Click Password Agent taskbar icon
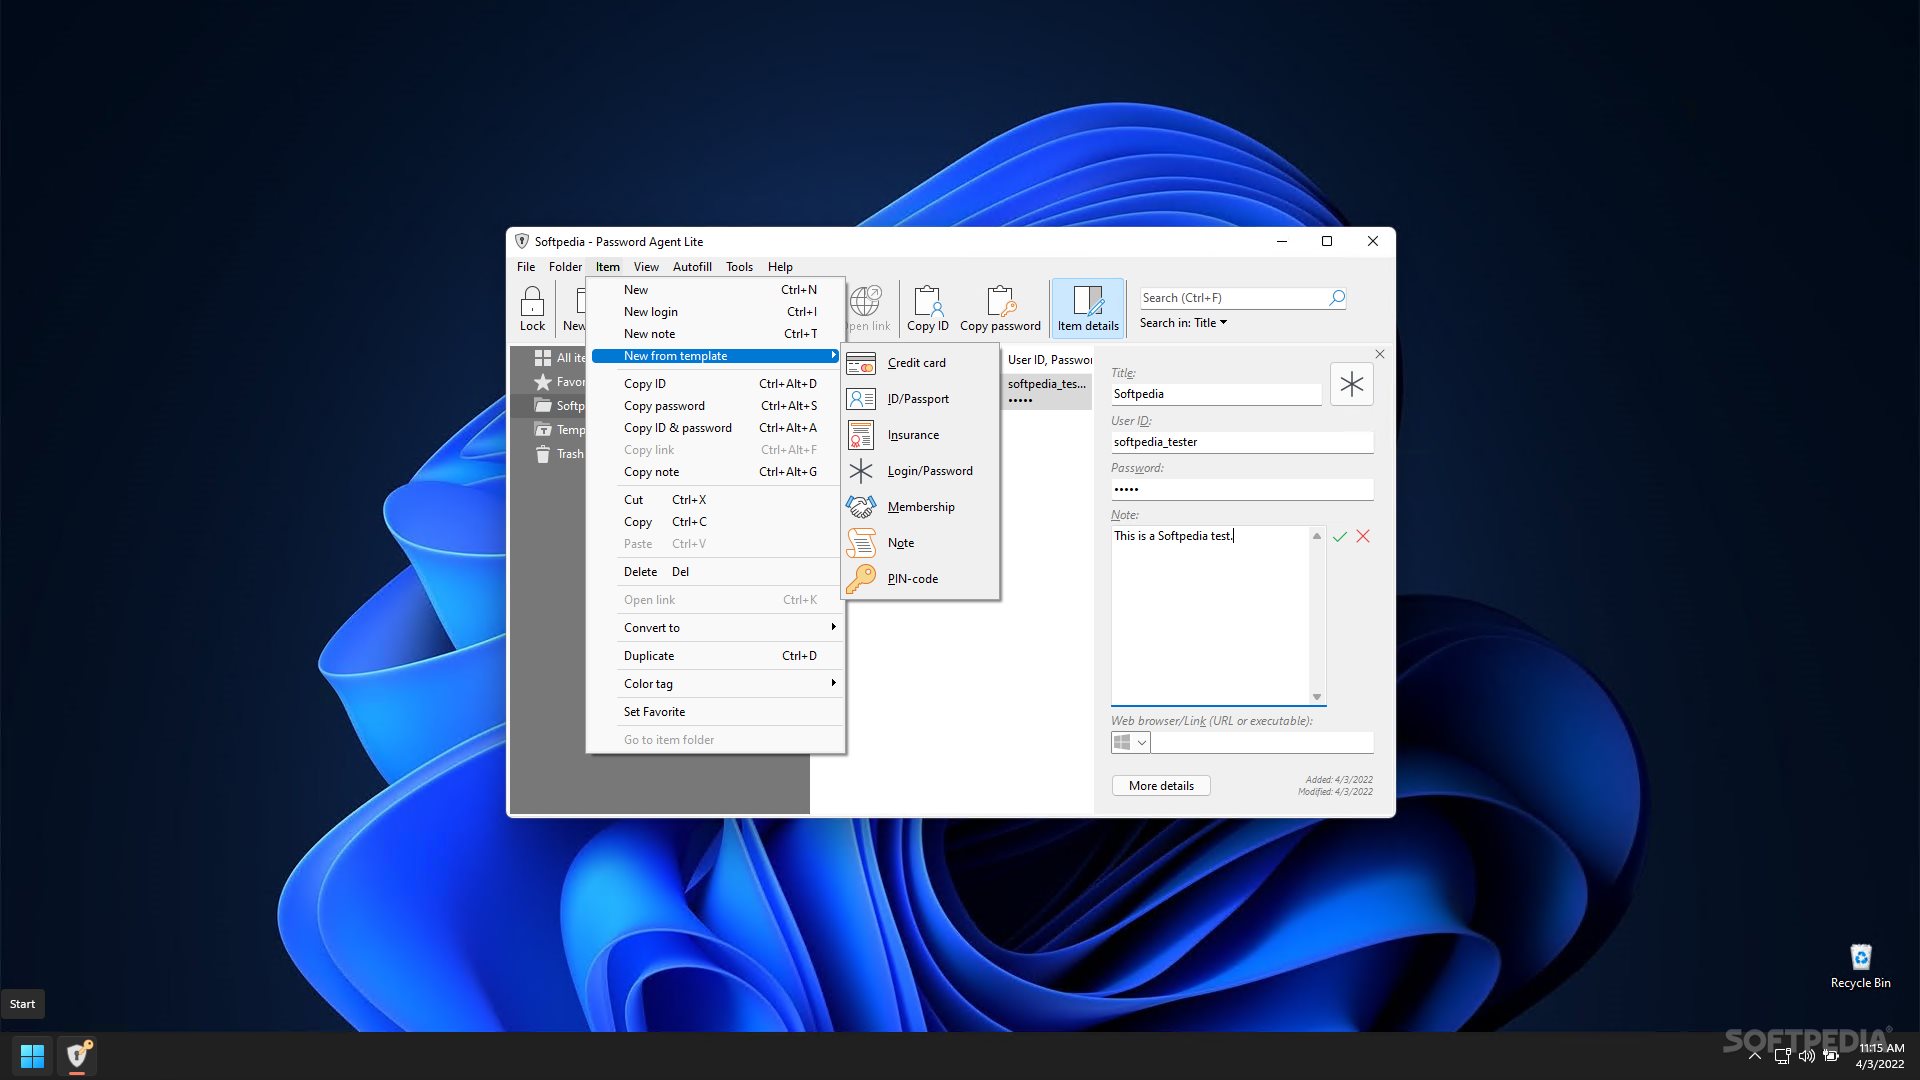 (77, 1056)
